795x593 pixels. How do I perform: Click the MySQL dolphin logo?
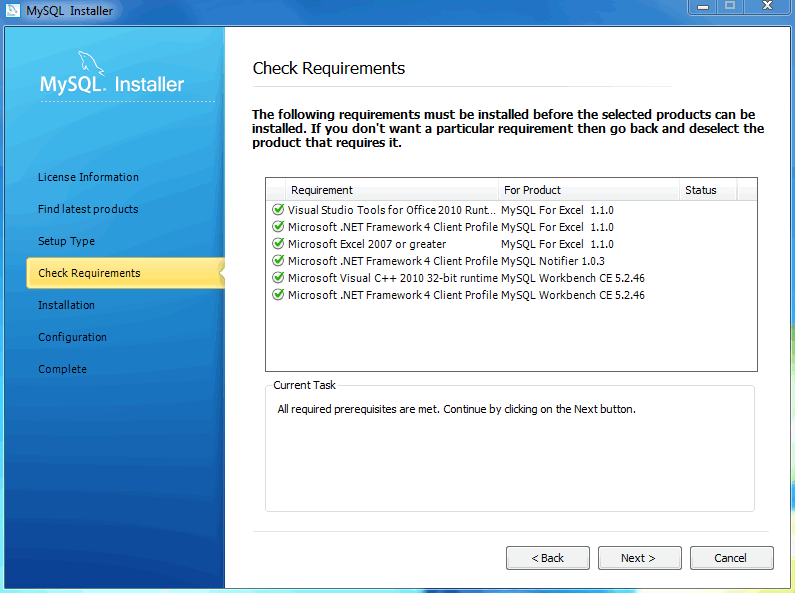tap(91, 63)
